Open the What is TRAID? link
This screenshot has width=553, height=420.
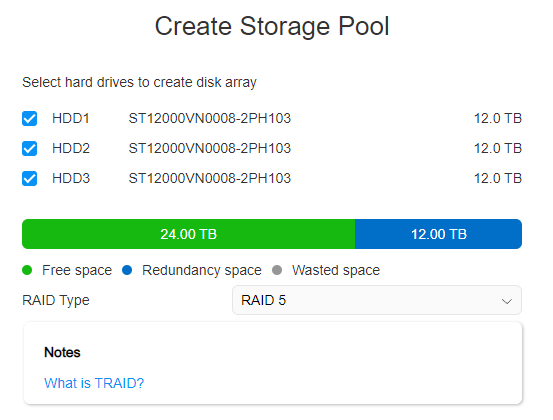(94, 383)
